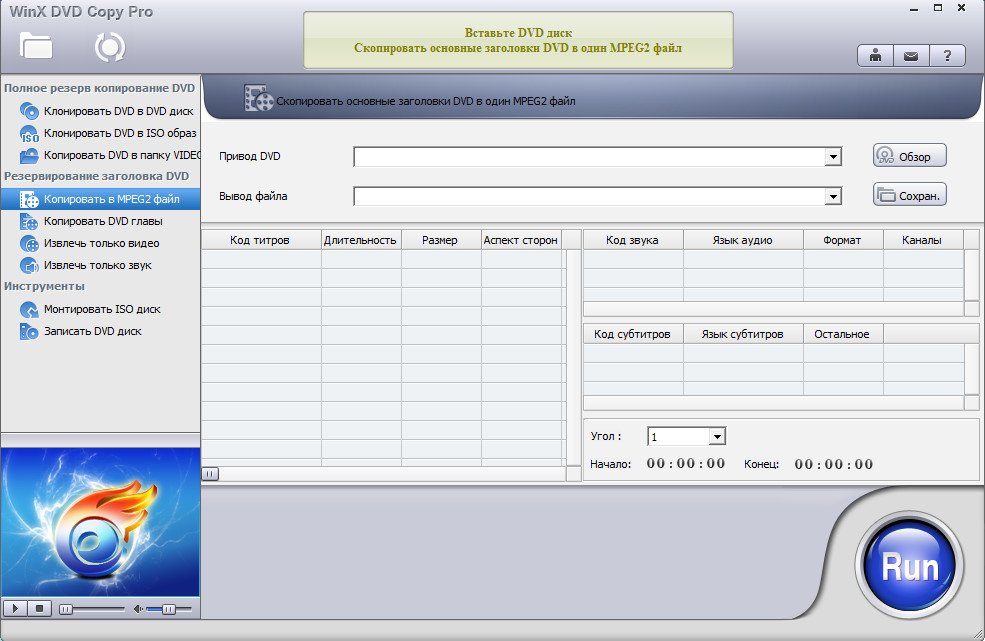Select Копировать DVD в папку VIDEO
This screenshot has width=985, height=641.
click(122, 155)
